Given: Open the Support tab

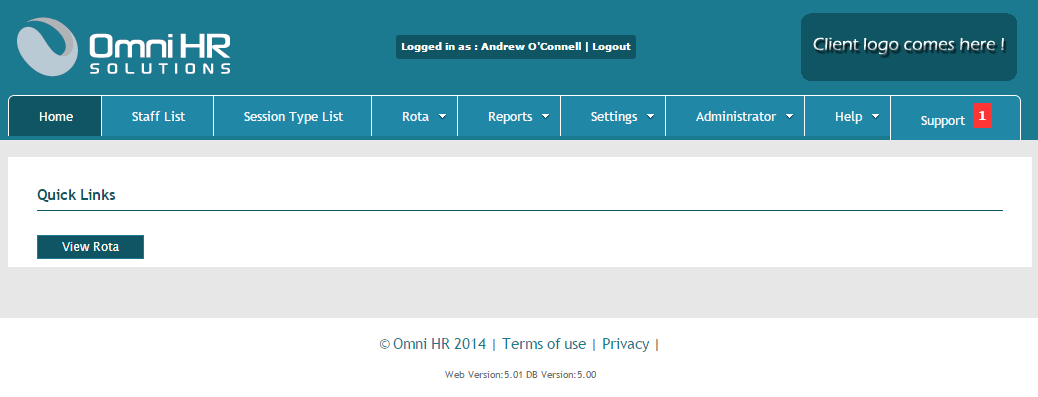Looking at the screenshot, I should (955, 118).
